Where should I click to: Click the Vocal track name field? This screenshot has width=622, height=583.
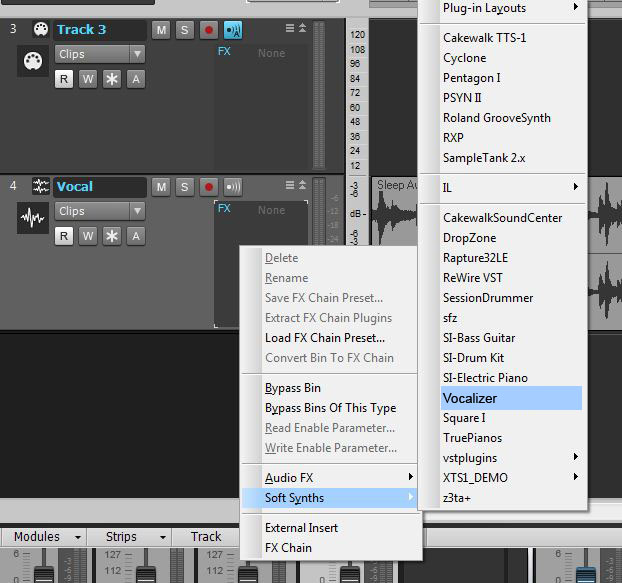99,186
